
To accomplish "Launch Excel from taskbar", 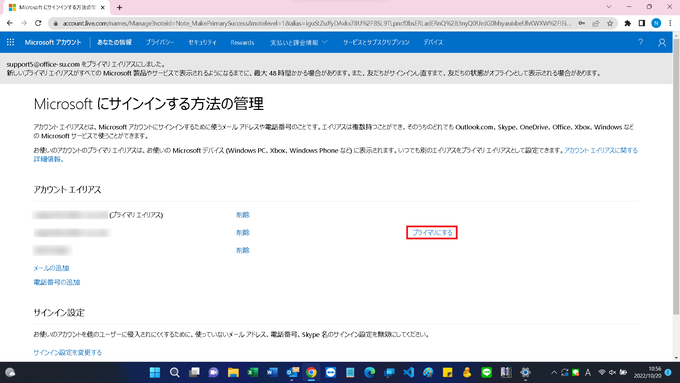I will pyautogui.click(x=253, y=372).
